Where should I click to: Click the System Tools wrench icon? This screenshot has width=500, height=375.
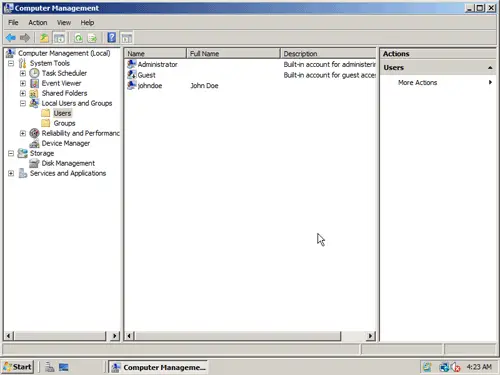(x=22, y=63)
